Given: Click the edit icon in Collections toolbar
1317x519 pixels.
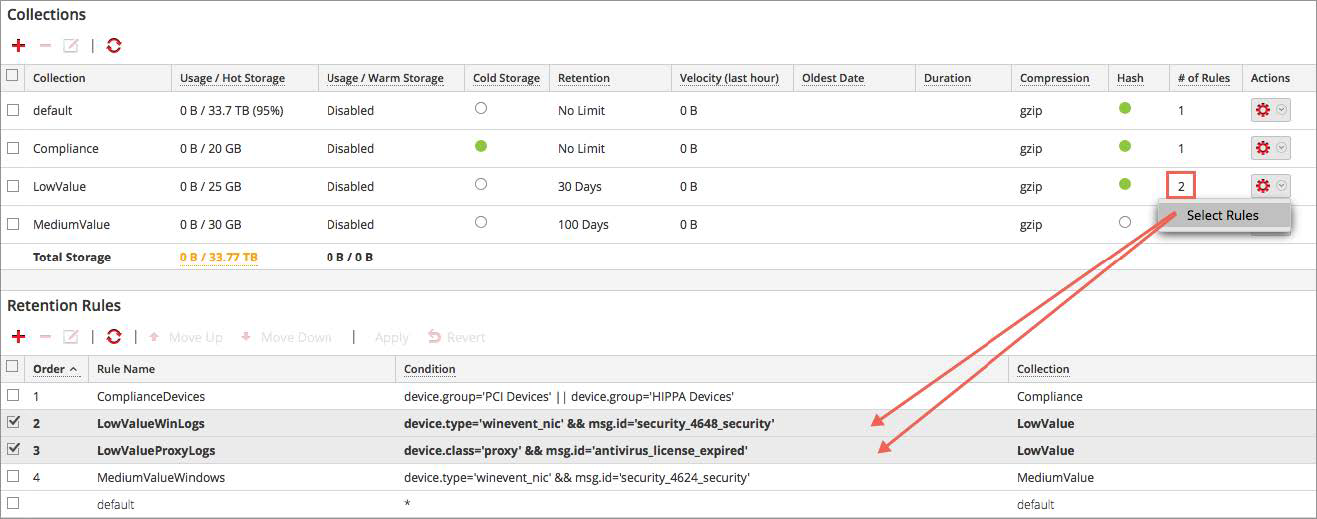Looking at the screenshot, I should tap(71, 46).
